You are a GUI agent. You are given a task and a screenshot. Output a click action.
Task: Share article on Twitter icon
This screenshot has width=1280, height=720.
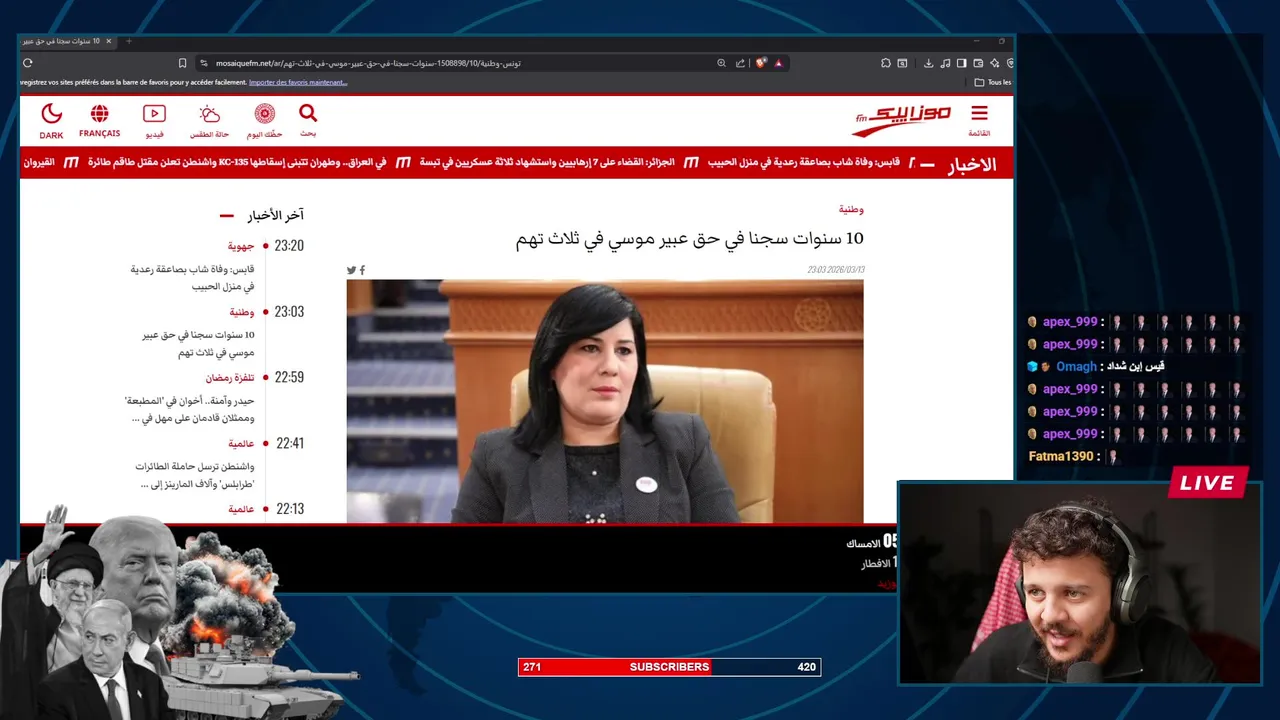click(351, 270)
